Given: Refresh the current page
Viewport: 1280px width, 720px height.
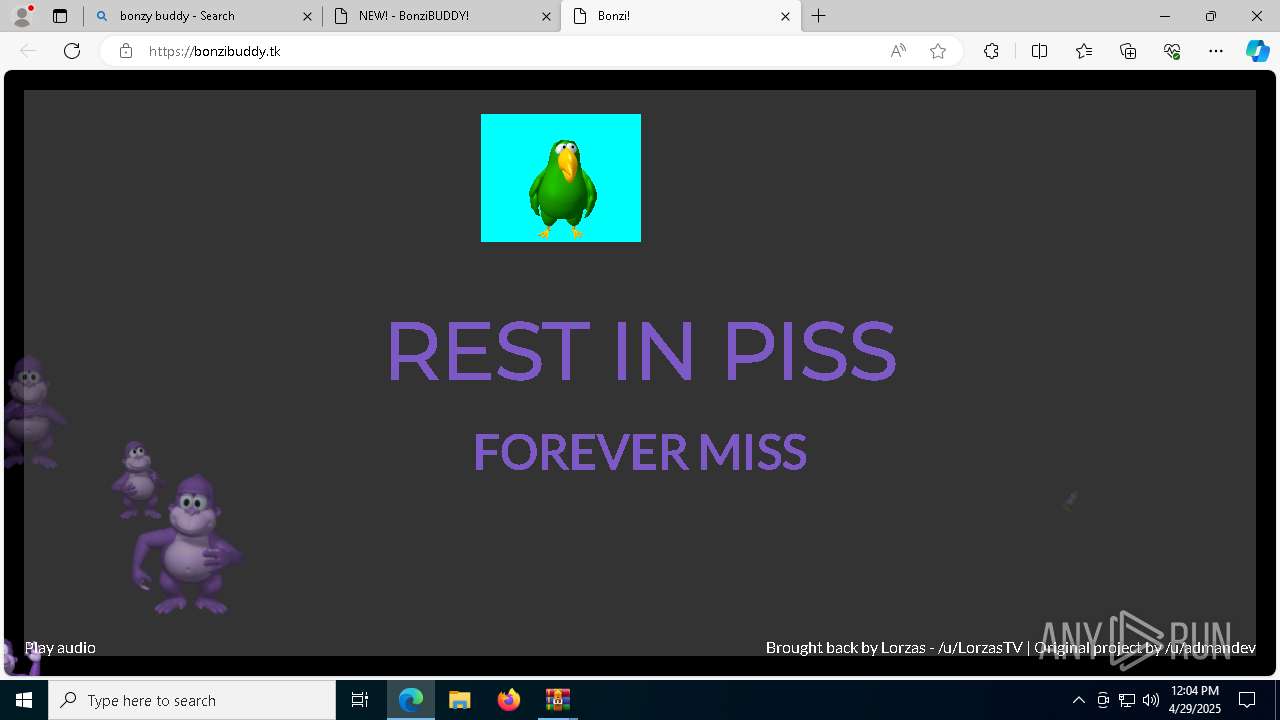Looking at the screenshot, I should click(x=72, y=51).
